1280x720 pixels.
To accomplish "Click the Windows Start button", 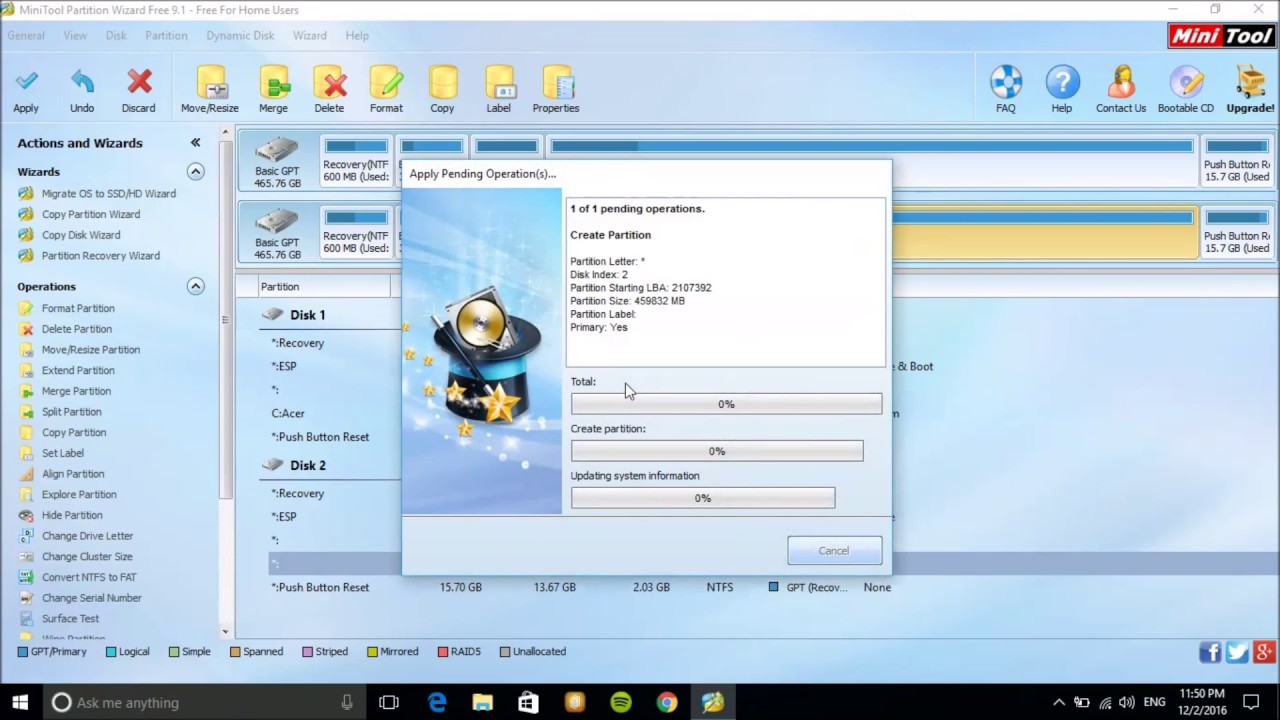I will [x=20, y=702].
